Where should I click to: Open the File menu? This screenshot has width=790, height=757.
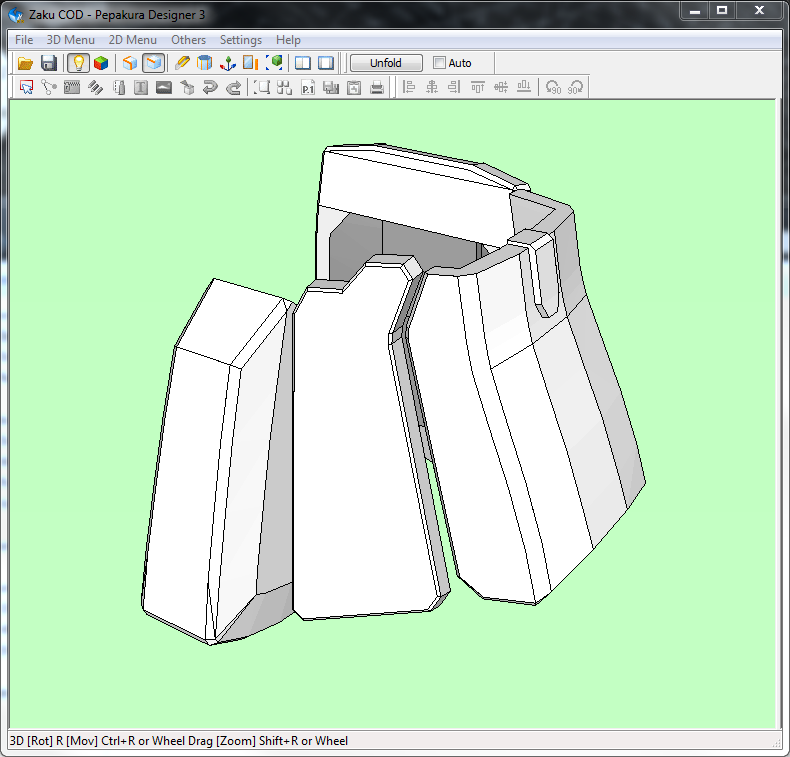(x=24, y=40)
